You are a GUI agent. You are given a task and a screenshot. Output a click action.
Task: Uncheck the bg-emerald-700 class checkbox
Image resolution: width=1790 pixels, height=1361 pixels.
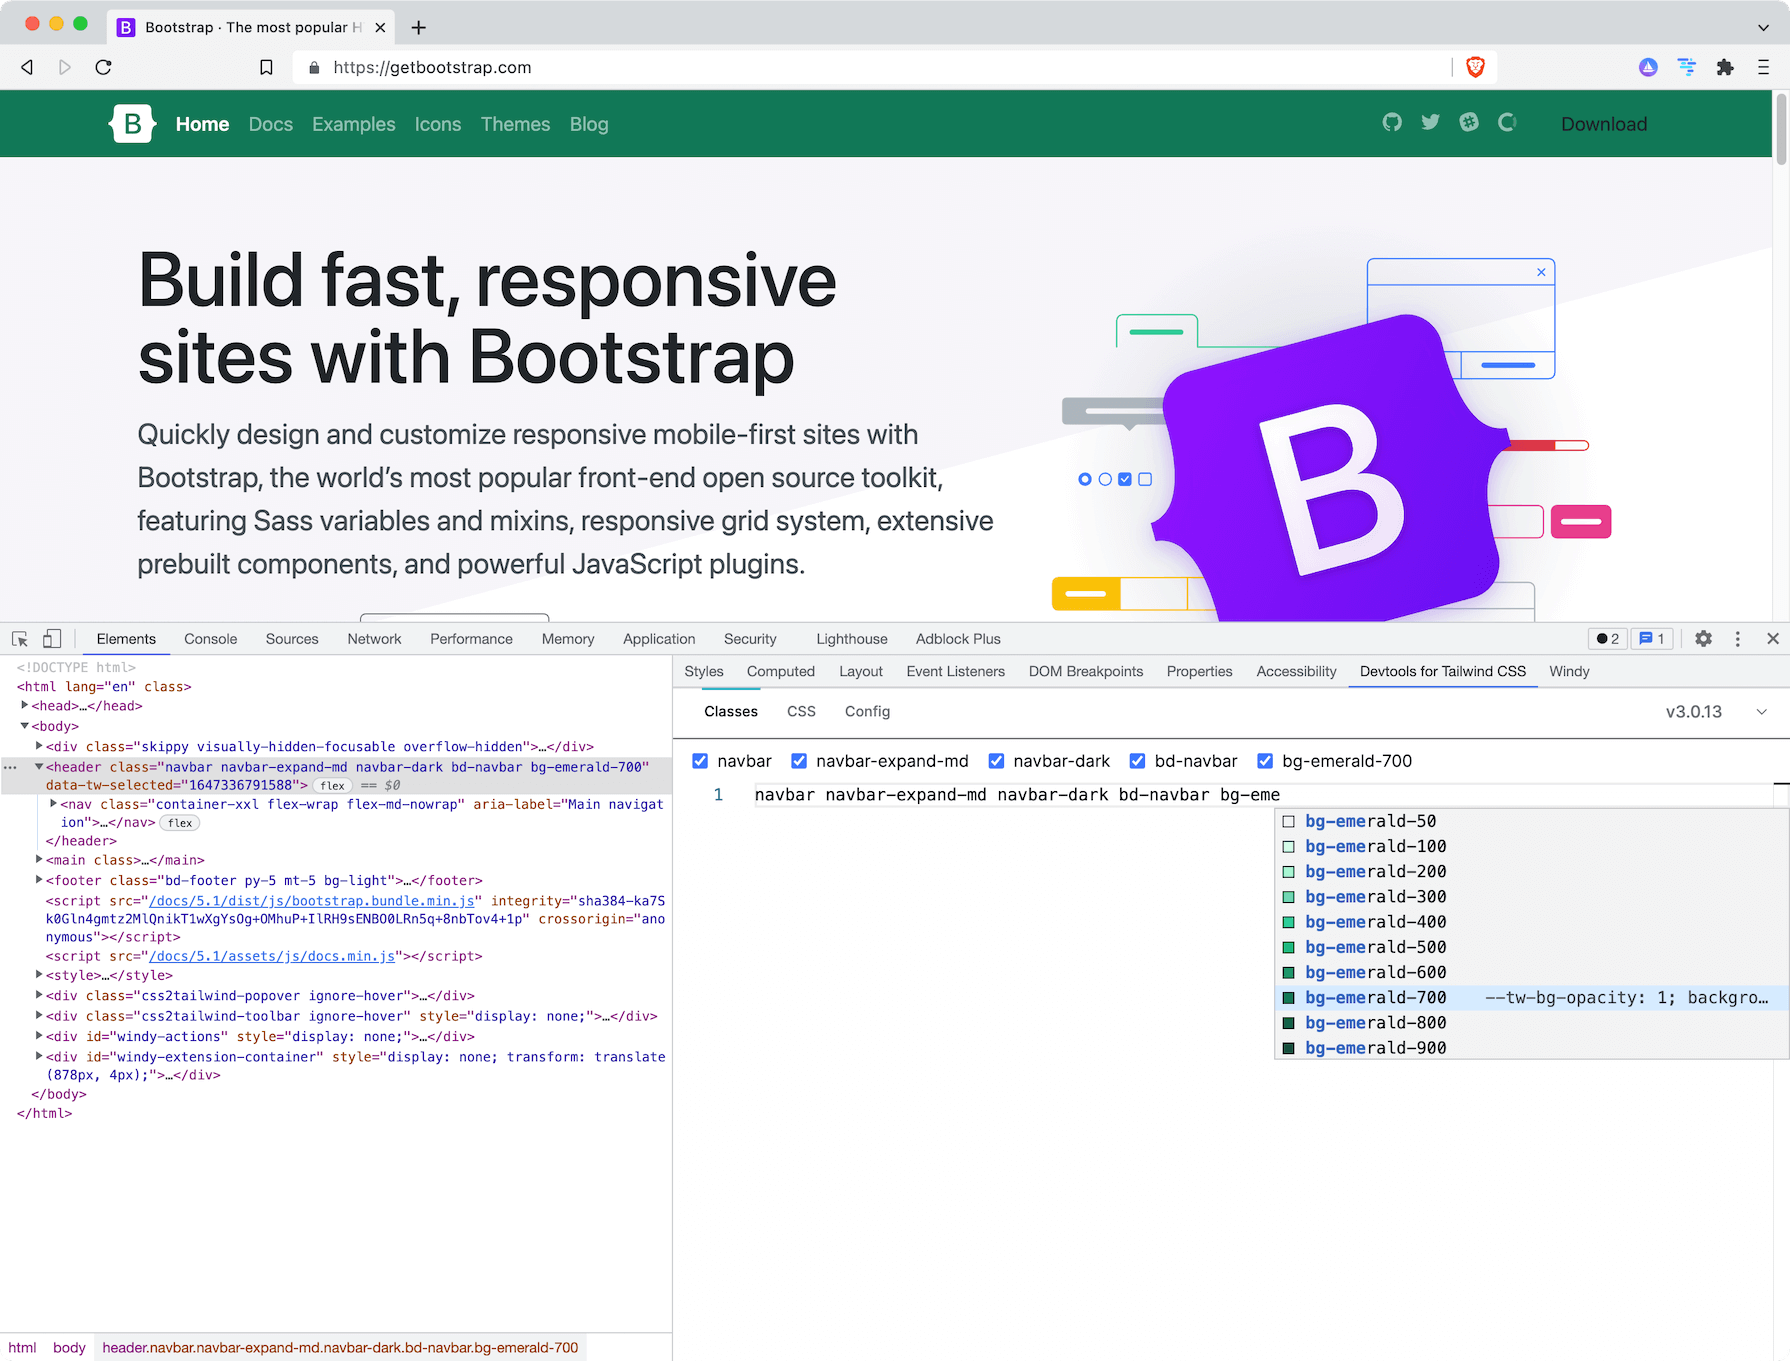1265,761
